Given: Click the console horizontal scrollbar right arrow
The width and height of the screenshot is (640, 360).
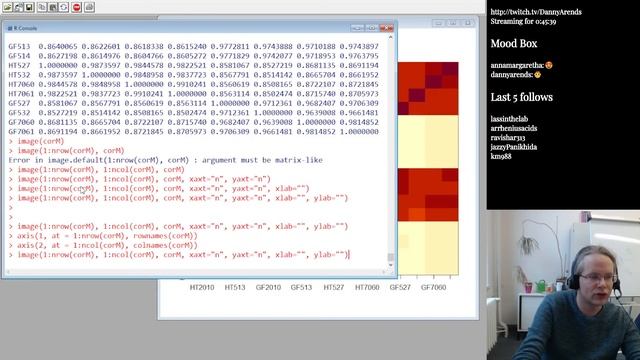Looking at the screenshot, I should (x=383, y=272).
